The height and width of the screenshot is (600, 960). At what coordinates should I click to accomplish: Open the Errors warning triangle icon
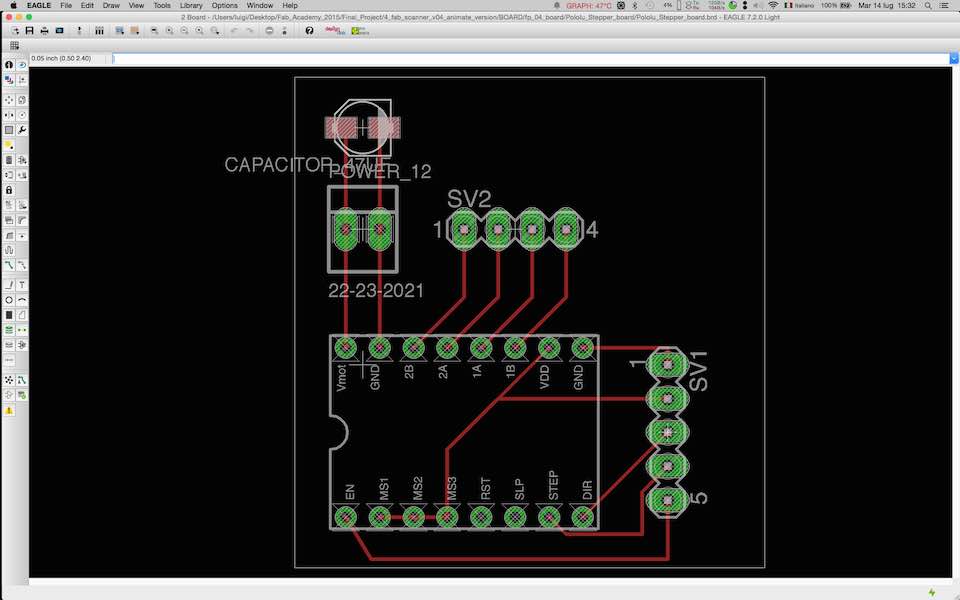9,410
